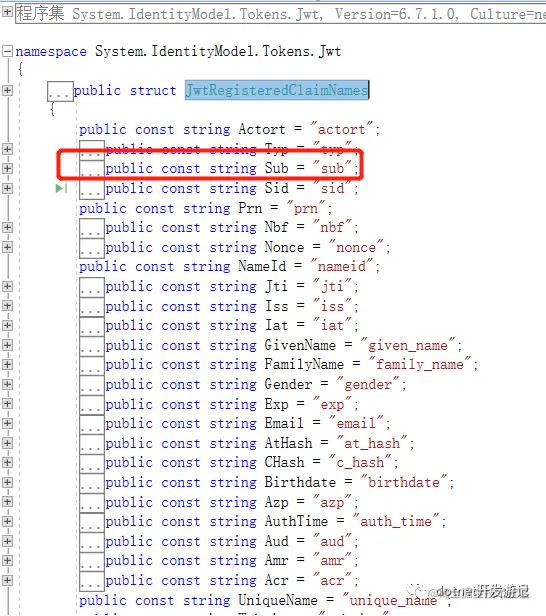Open collapsed ellipsis box before FamilyName declaration

click(92, 365)
